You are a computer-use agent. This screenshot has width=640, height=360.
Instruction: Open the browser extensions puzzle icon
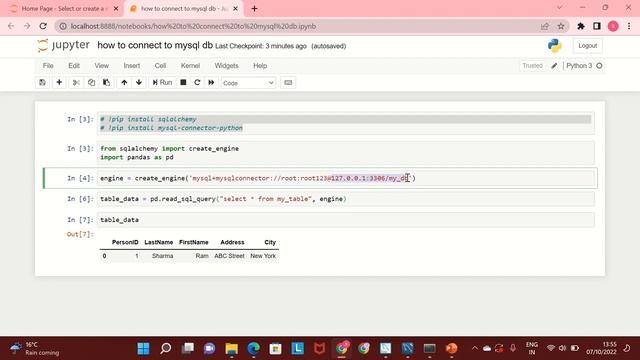(x=581, y=26)
